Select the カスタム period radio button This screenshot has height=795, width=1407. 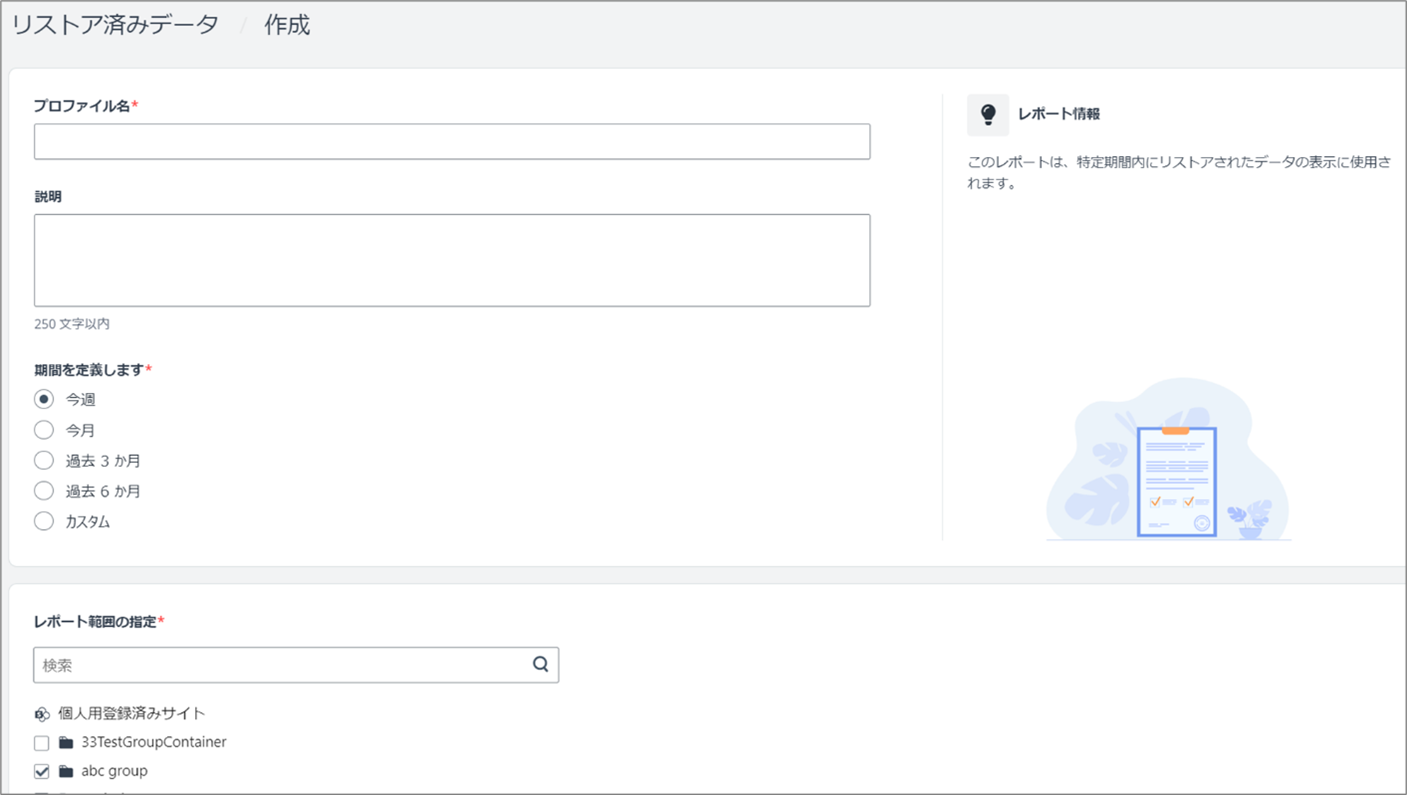(44, 521)
